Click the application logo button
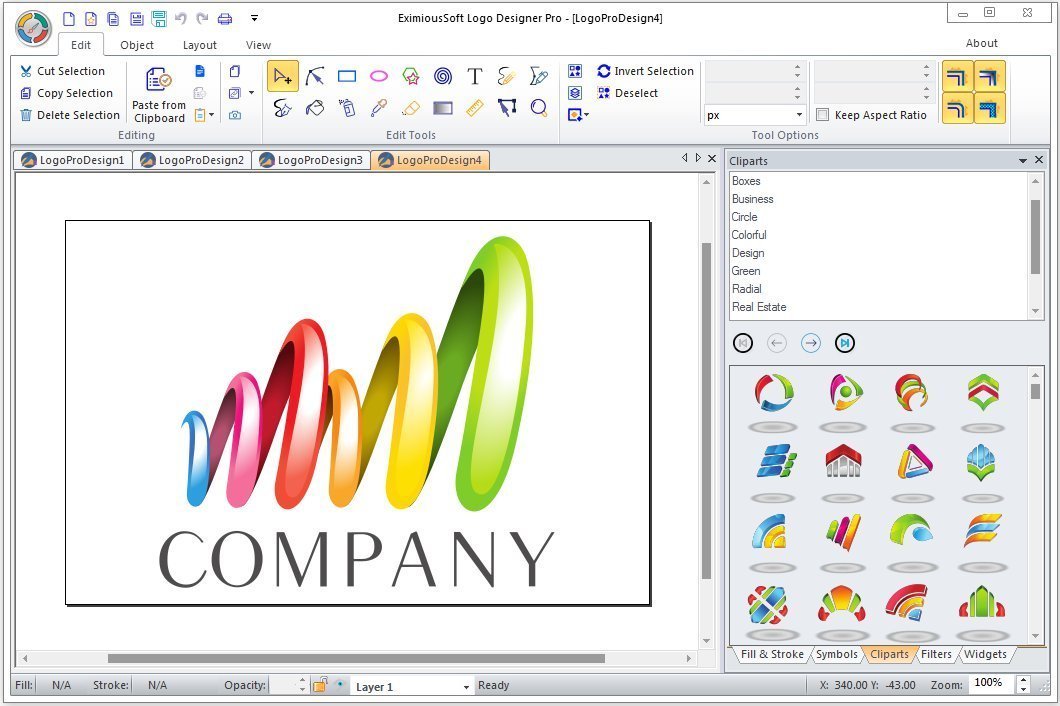 click(34, 28)
